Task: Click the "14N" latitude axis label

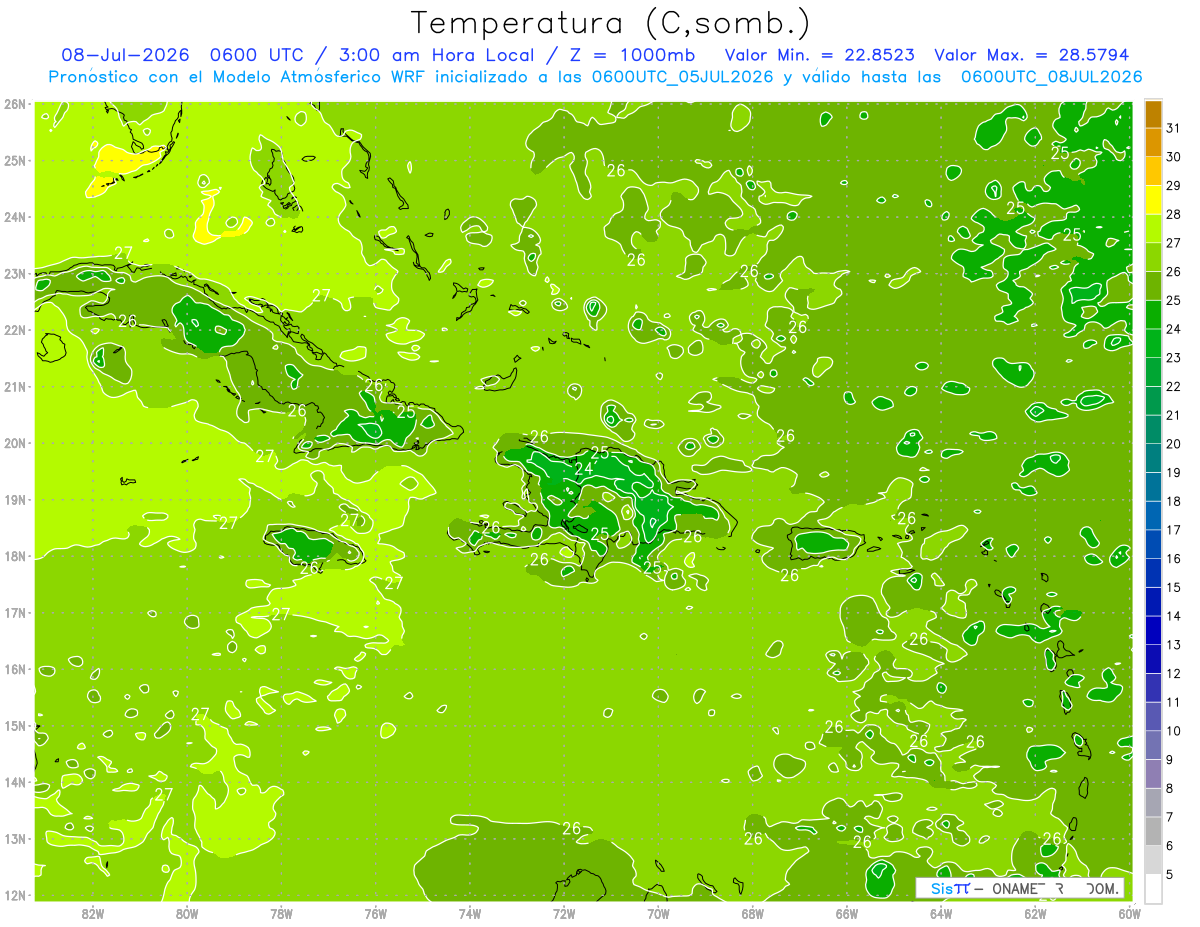Action: coord(14,782)
